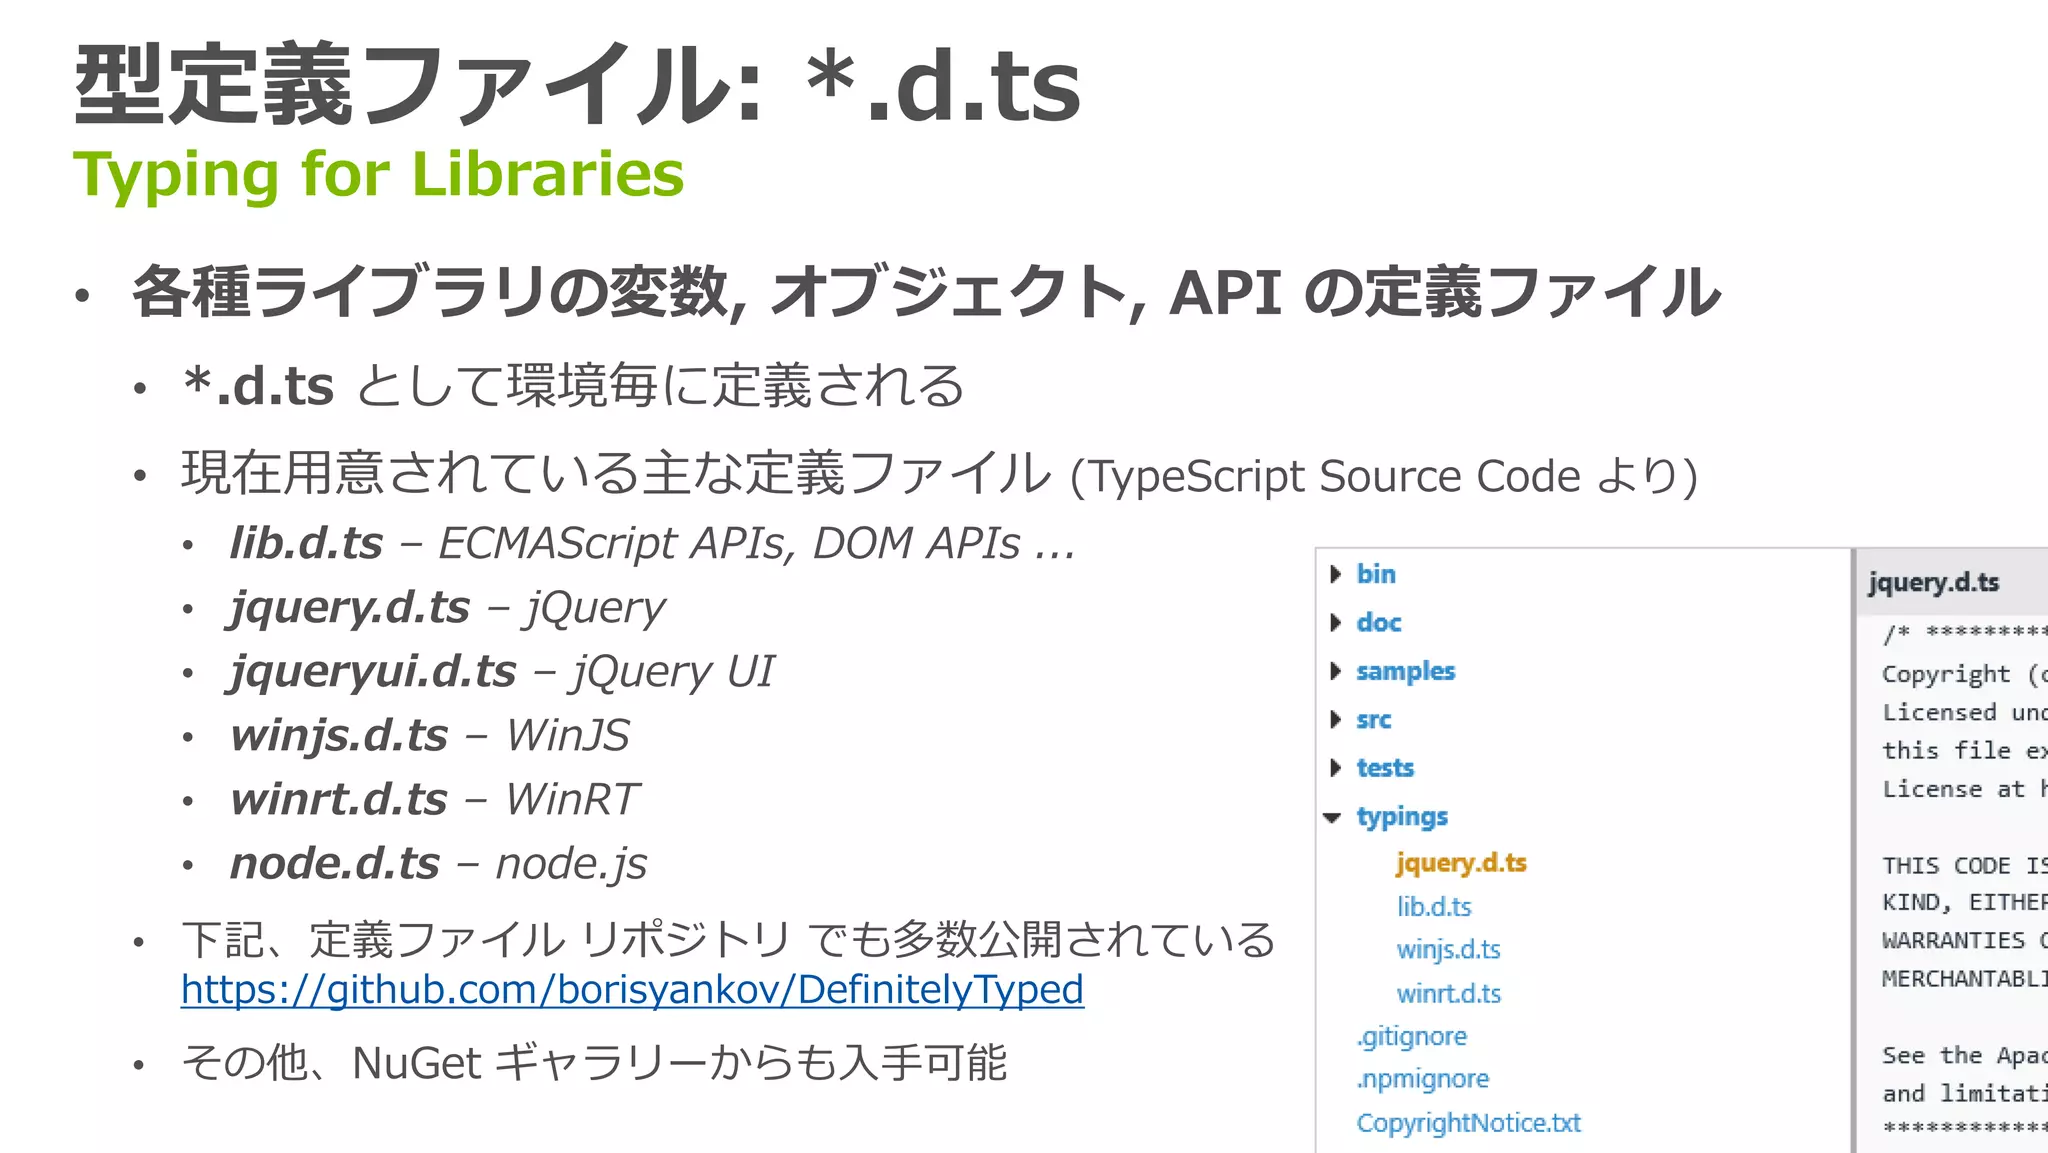Click the 'jquery.d.ts – jQuery' bullet text
Screen dimensions: 2048x1153
pos(447,607)
